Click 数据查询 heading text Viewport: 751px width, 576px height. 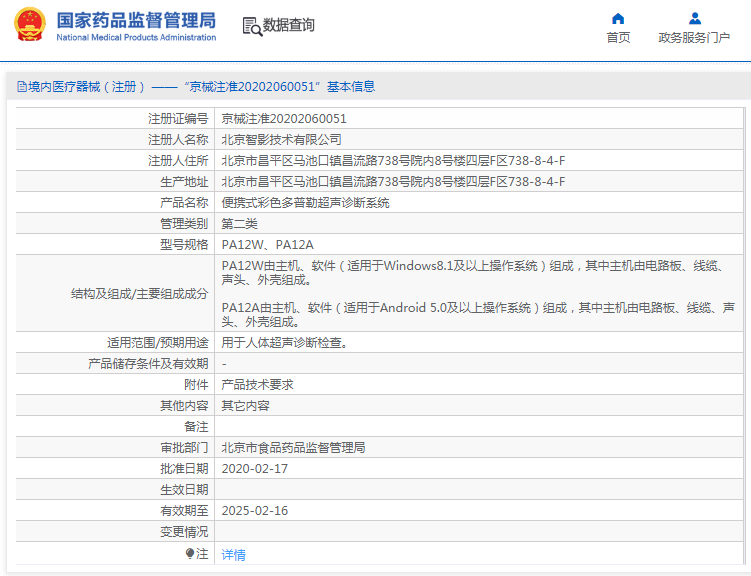288,25
